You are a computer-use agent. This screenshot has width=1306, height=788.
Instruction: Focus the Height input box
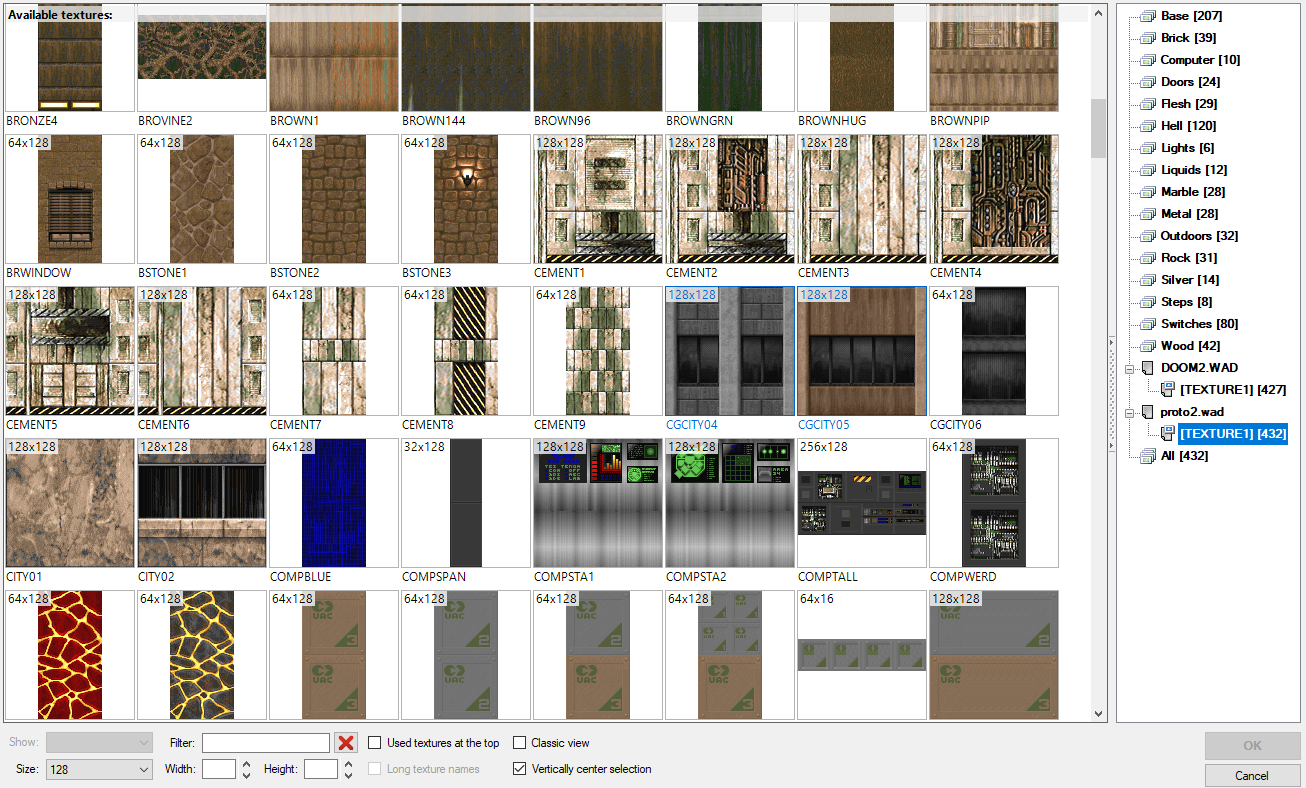(321, 769)
